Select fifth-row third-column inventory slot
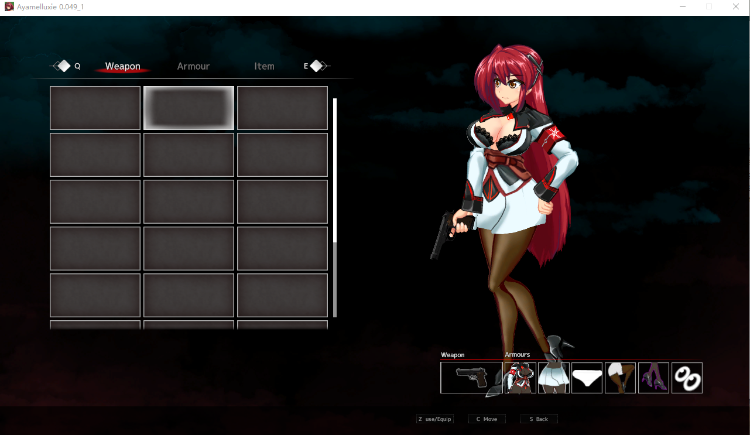Viewport: 750px width, 435px height. click(282, 295)
